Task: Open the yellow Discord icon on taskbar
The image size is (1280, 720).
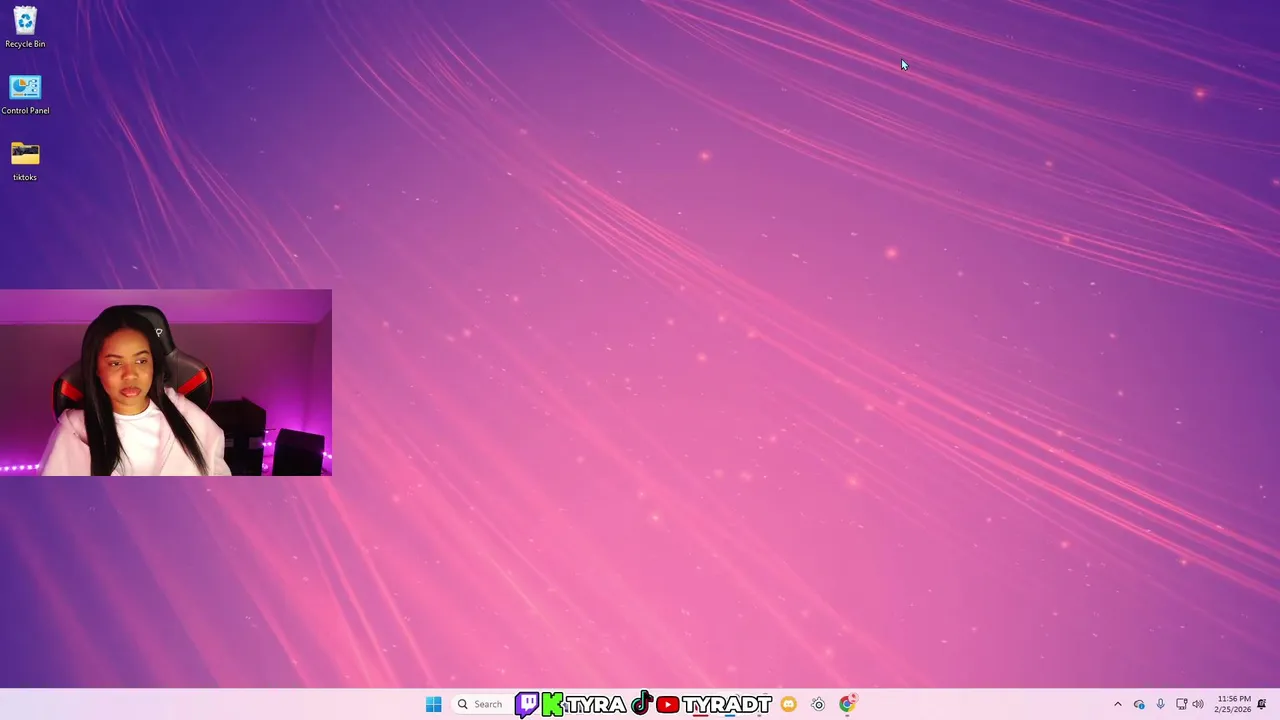Action: click(788, 704)
